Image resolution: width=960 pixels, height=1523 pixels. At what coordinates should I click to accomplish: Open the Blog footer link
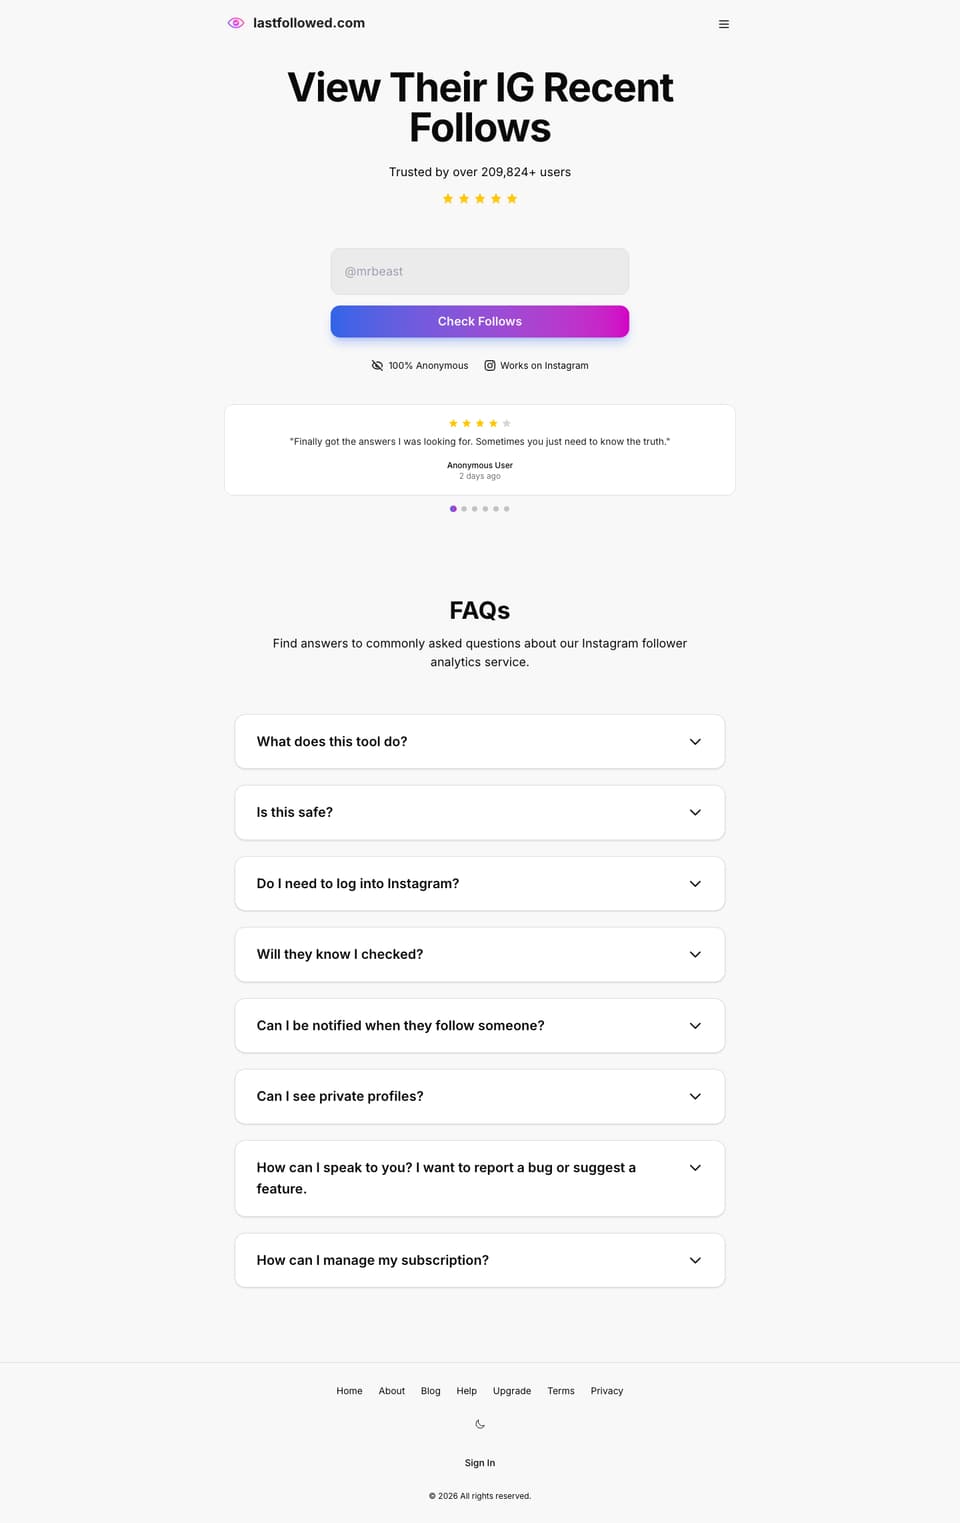tap(431, 1391)
